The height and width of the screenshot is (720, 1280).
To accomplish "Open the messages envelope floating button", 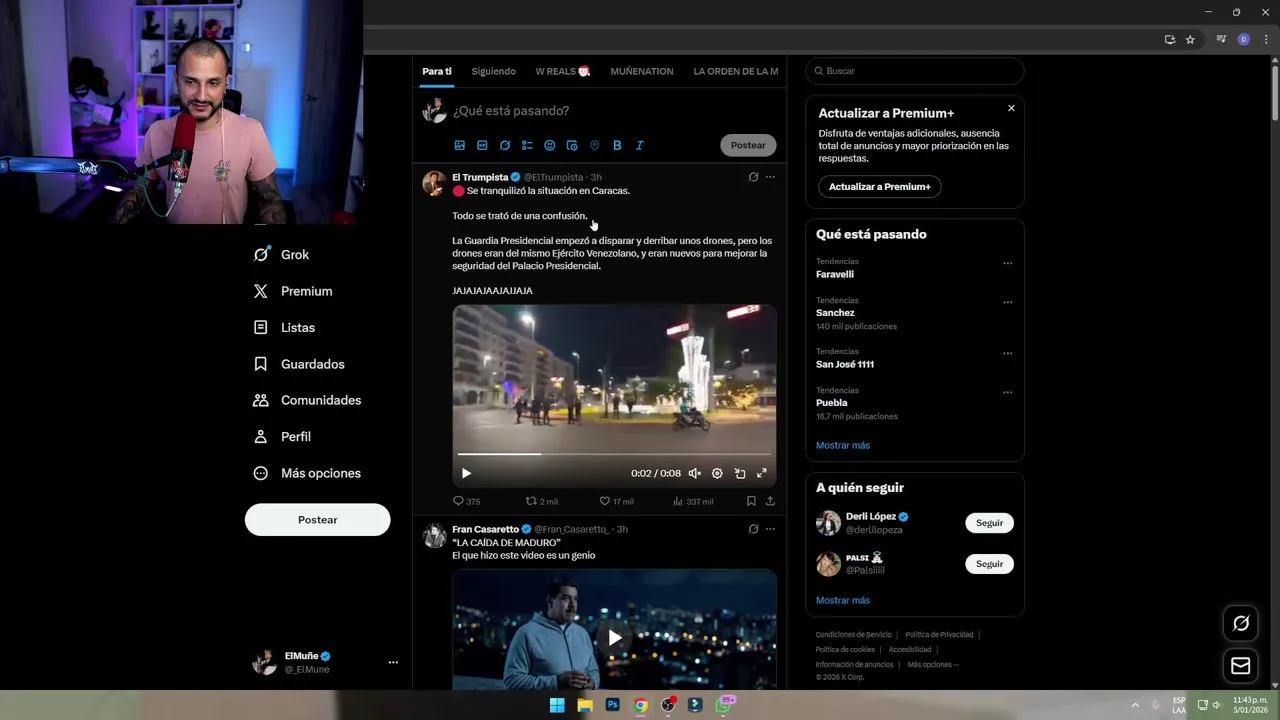I will pyautogui.click(x=1241, y=666).
